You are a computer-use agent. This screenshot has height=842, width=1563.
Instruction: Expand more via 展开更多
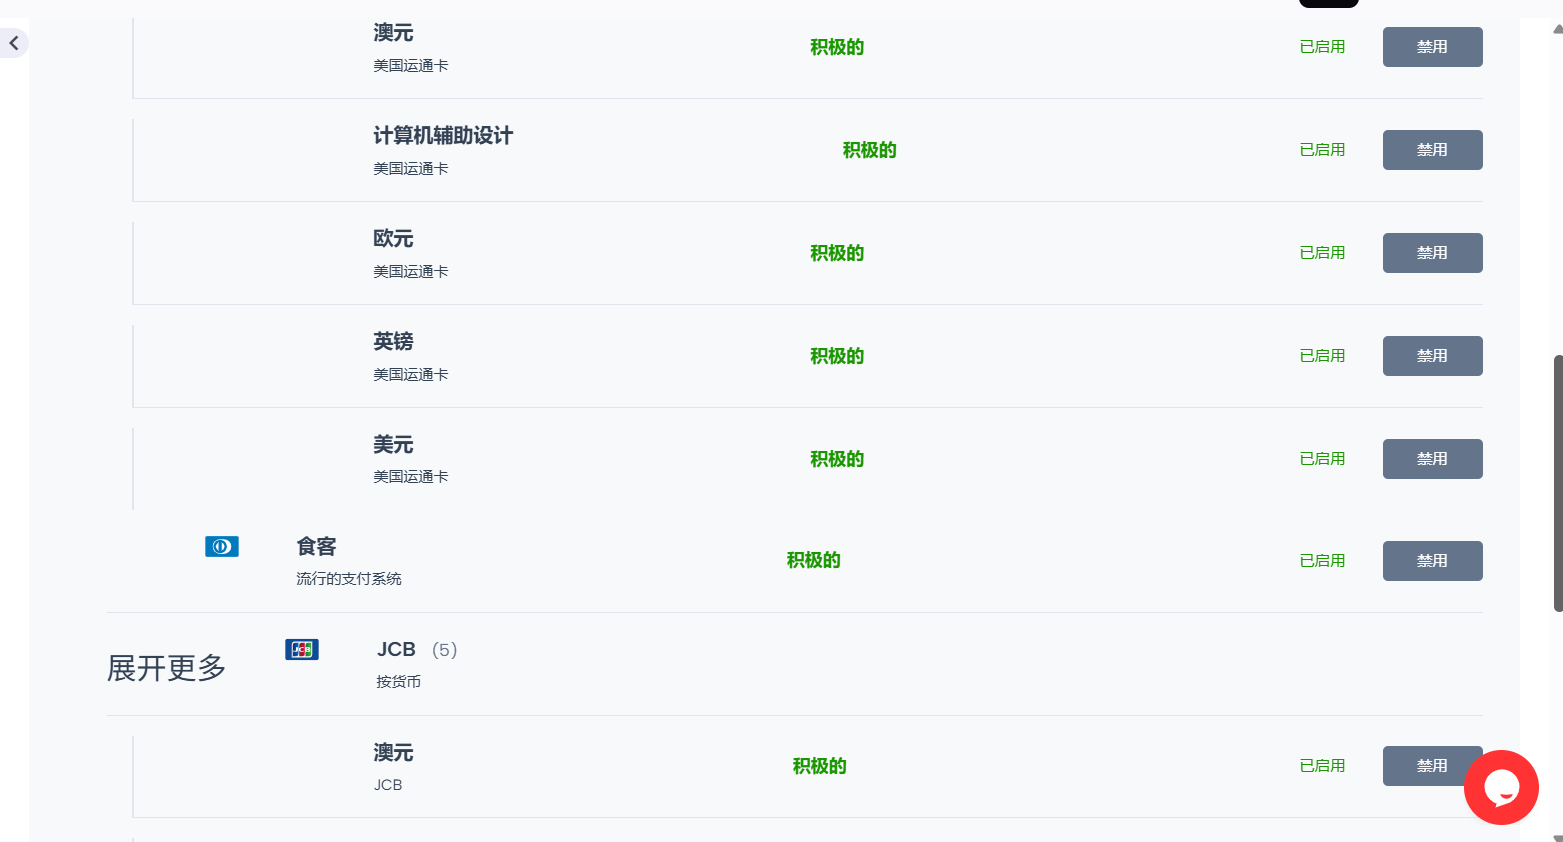click(167, 668)
